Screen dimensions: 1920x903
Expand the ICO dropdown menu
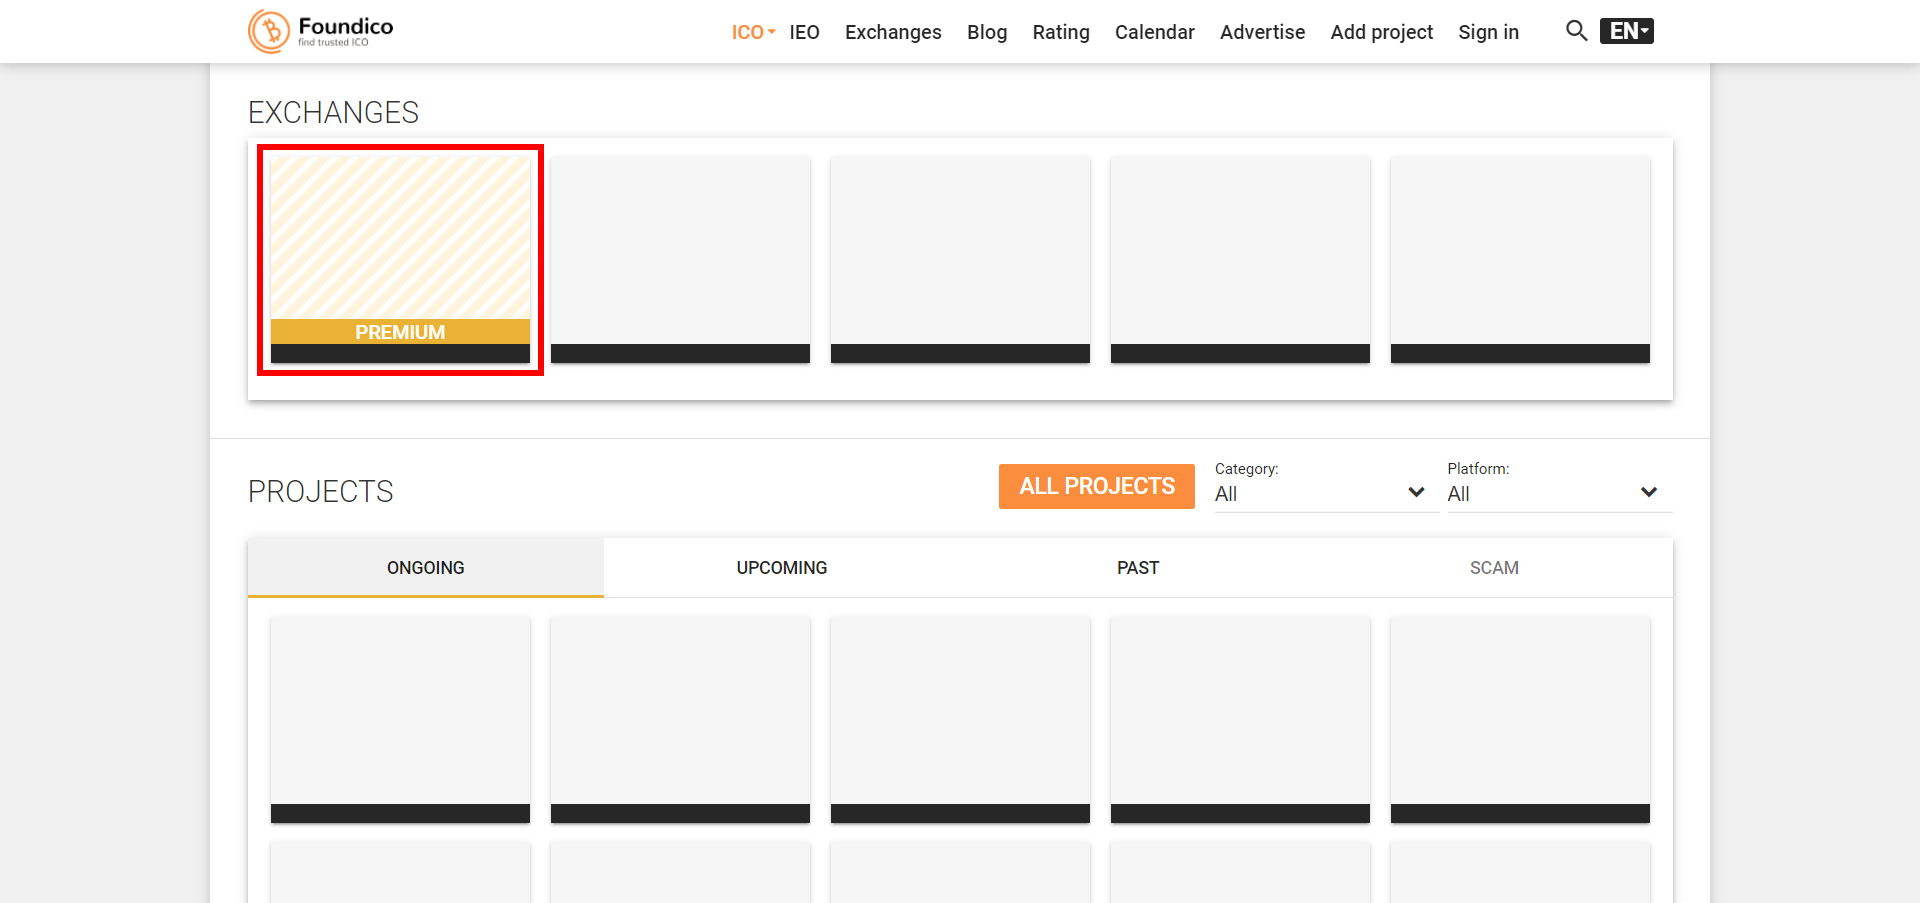[753, 32]
